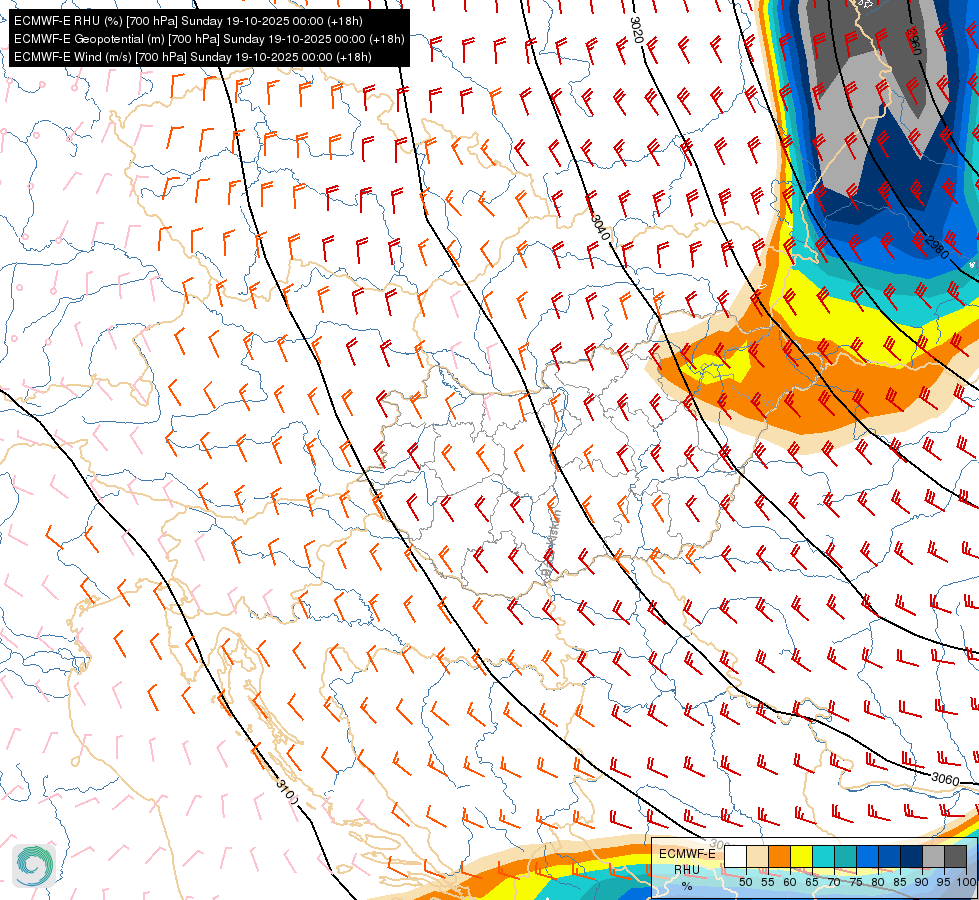Pick the cyan 65-70 legend swatch
Image resolution: width=979 pixels, height=900 pixels.
pos(824,856)
